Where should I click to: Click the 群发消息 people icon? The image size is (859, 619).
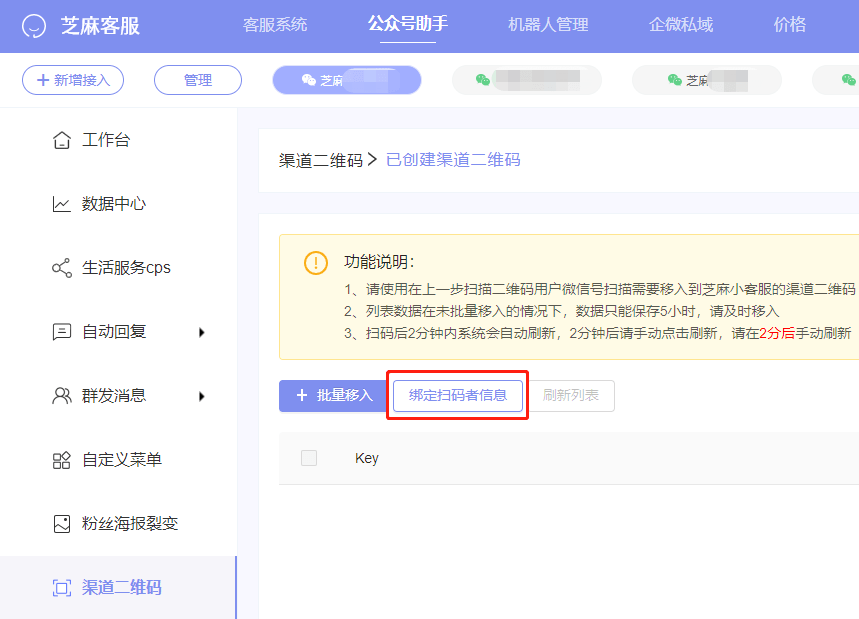62,396
